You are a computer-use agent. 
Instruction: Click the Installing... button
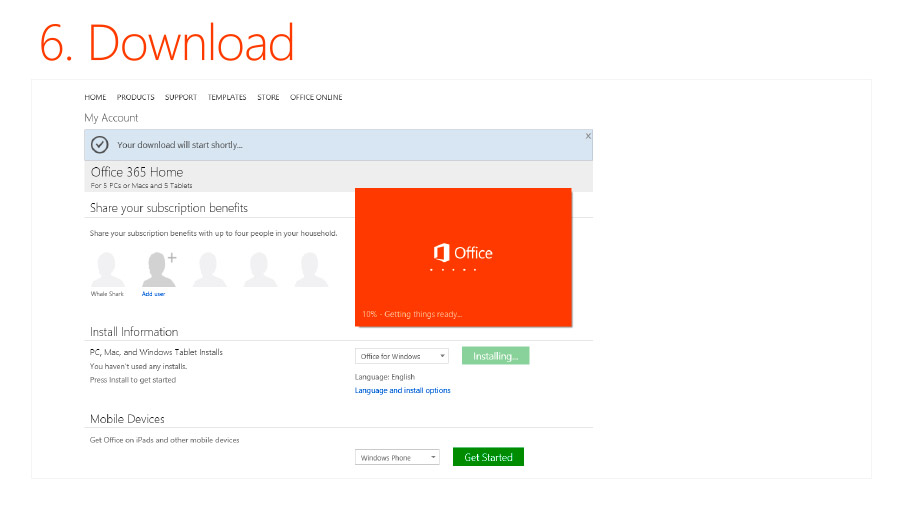(x=495, y=356)
